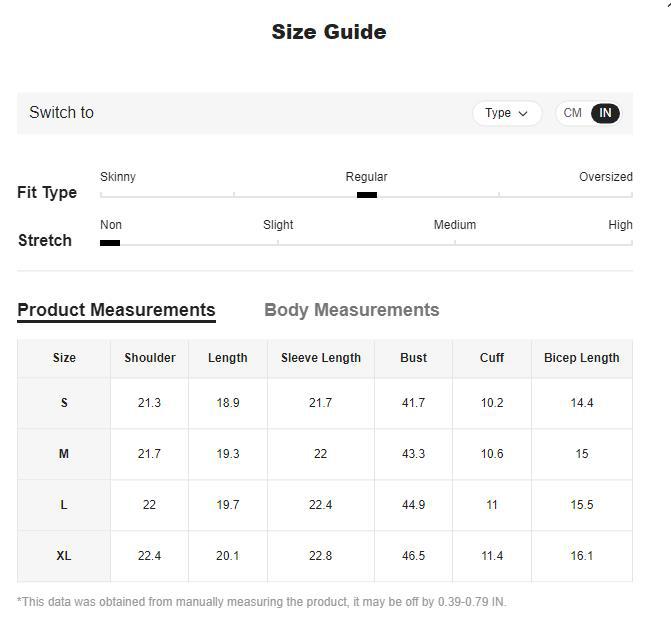Switch units to CM
Image resolution: width=671 pixels, height=625 pixels.
tap(573, 113)
